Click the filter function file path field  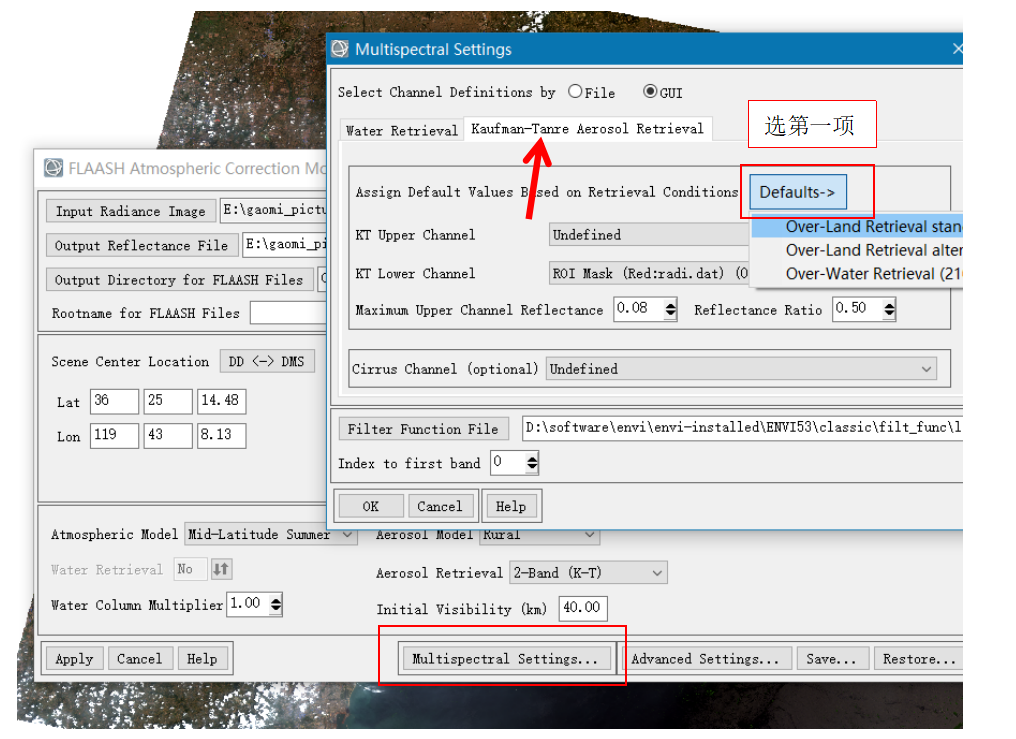coord(743,427)
